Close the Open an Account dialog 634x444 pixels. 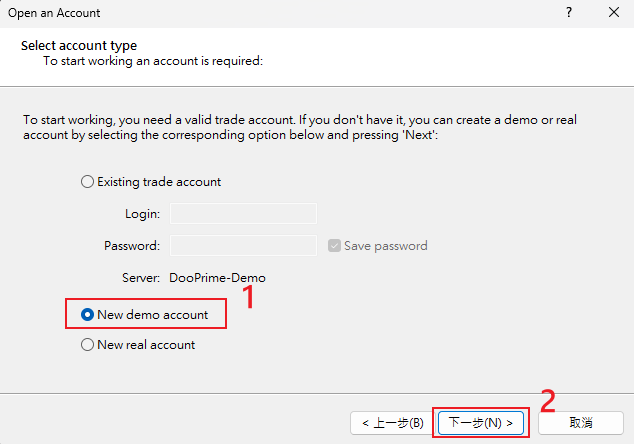tap(613, 13)
